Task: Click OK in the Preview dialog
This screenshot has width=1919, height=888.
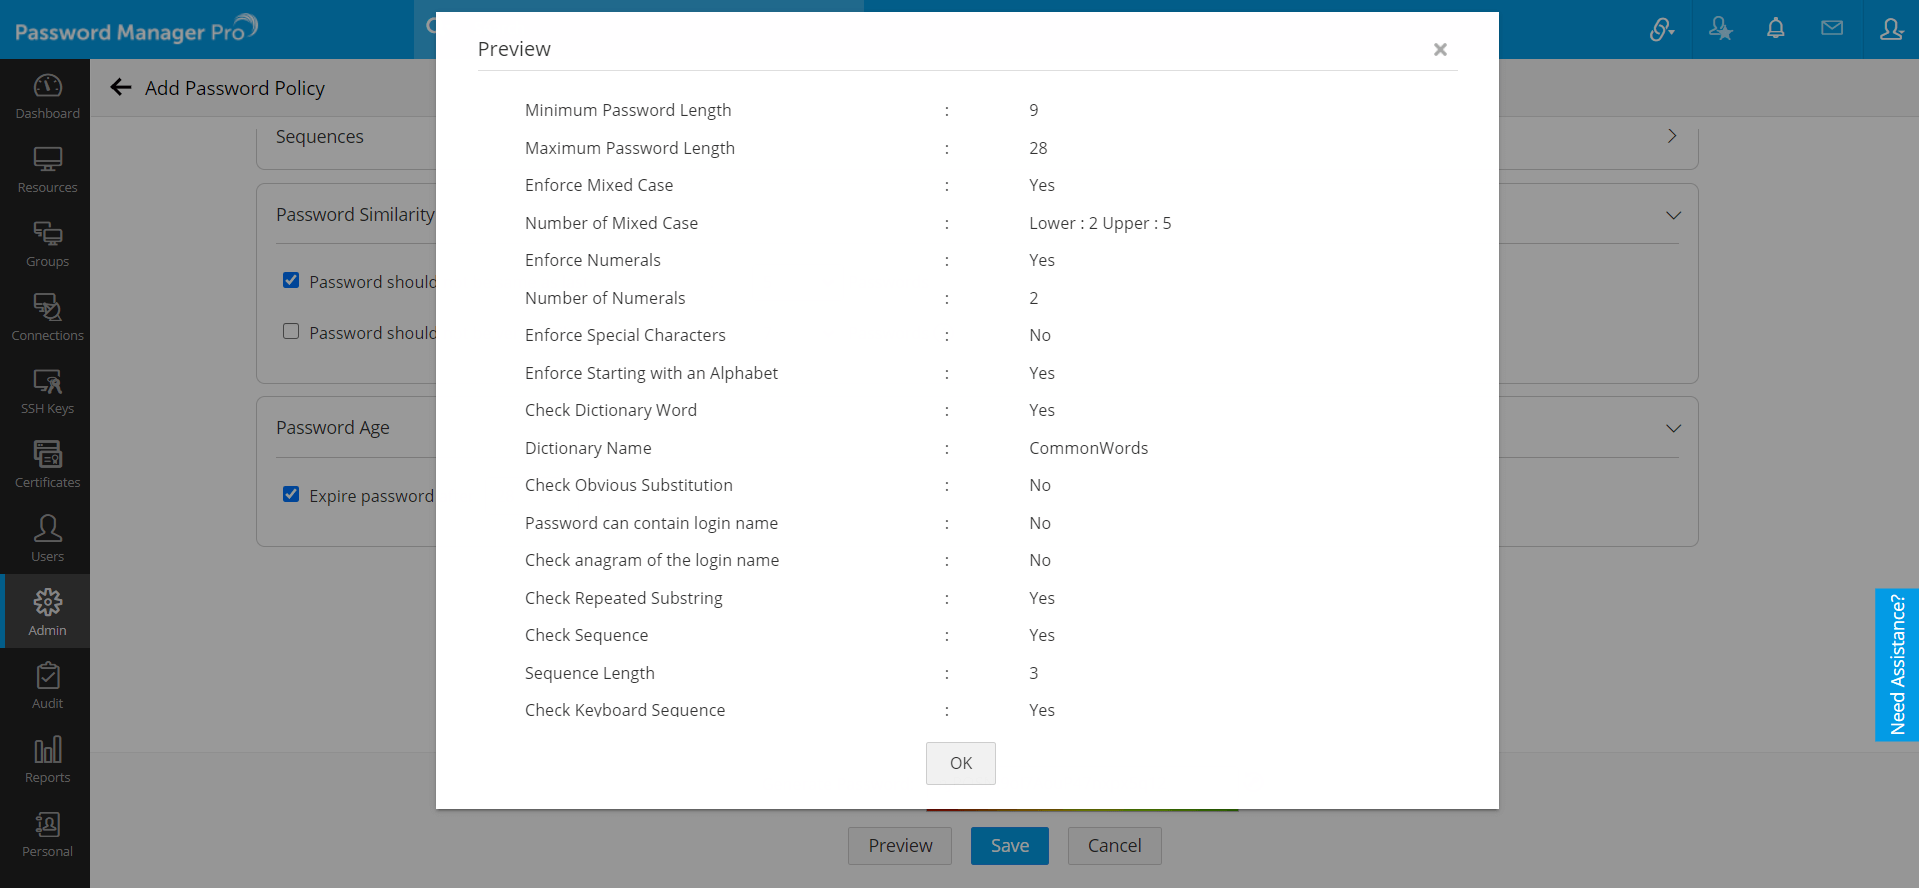Action: (960, 763)
